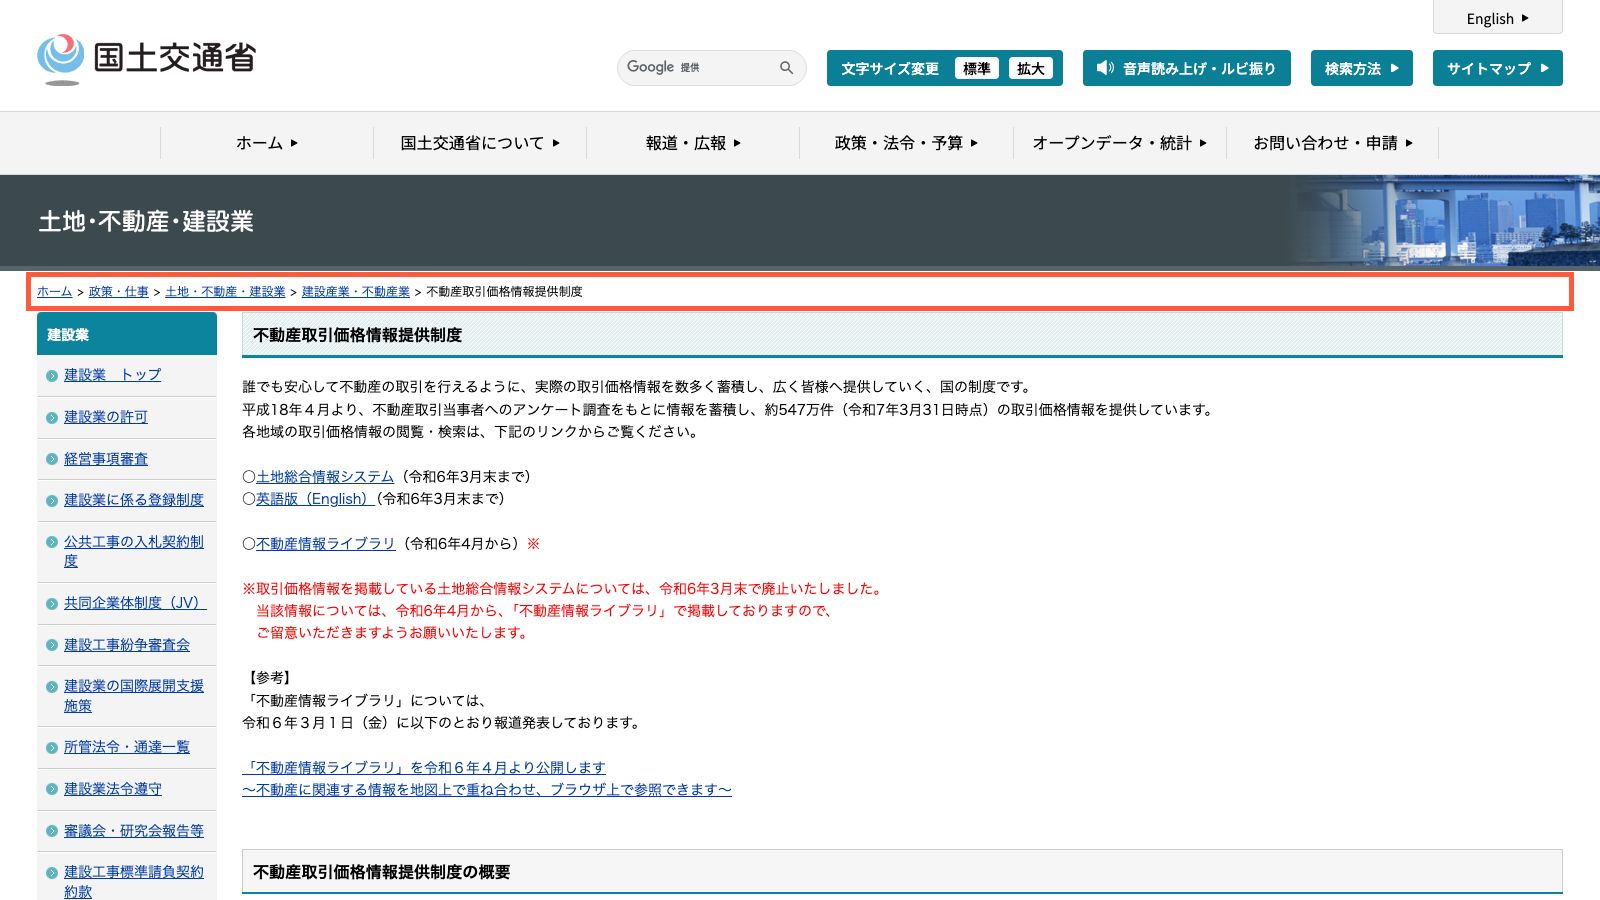Click the 建設業 sidebar header
This screenshot has width=1600, height=900.
(x=127, y=334)
